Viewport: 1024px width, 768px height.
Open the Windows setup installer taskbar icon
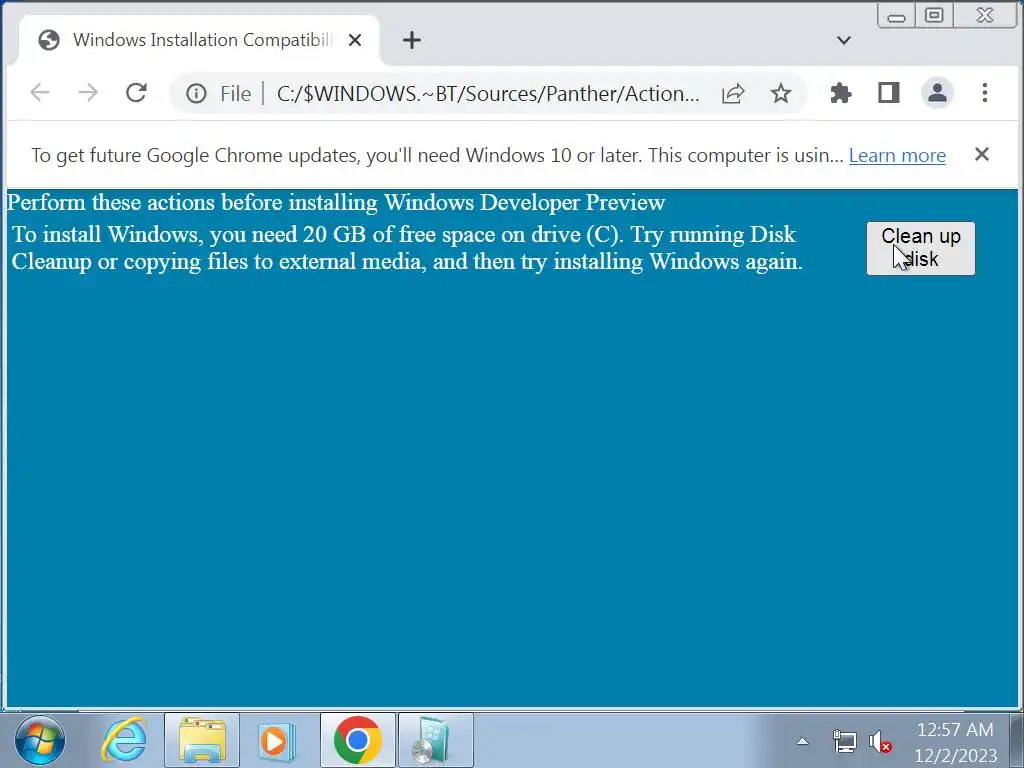(436, 740)
